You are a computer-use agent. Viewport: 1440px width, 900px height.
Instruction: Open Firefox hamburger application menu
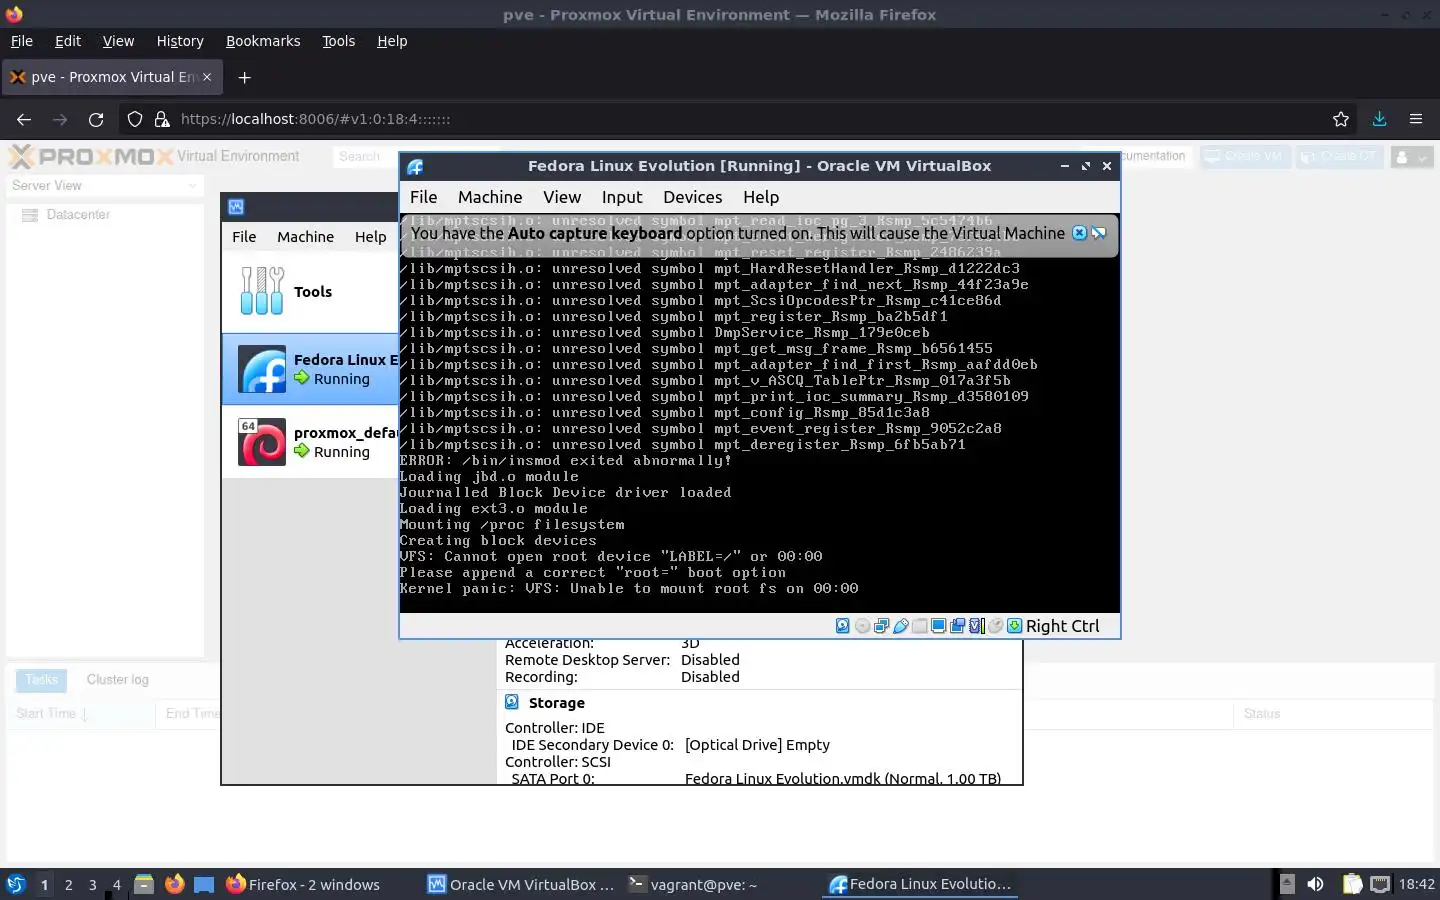(x=1416, y=119)
